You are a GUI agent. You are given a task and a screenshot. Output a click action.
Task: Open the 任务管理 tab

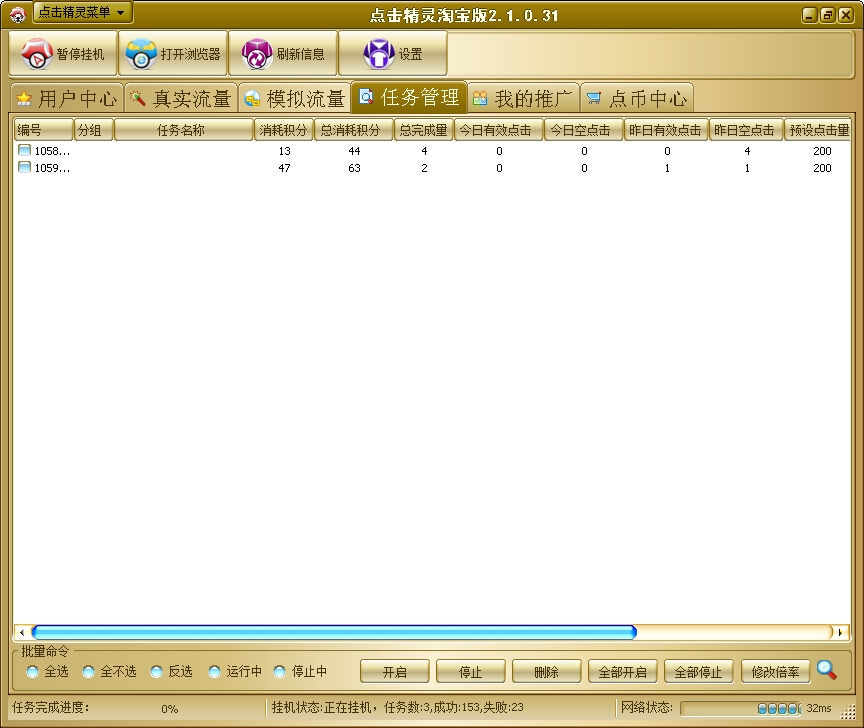(409, 98)
